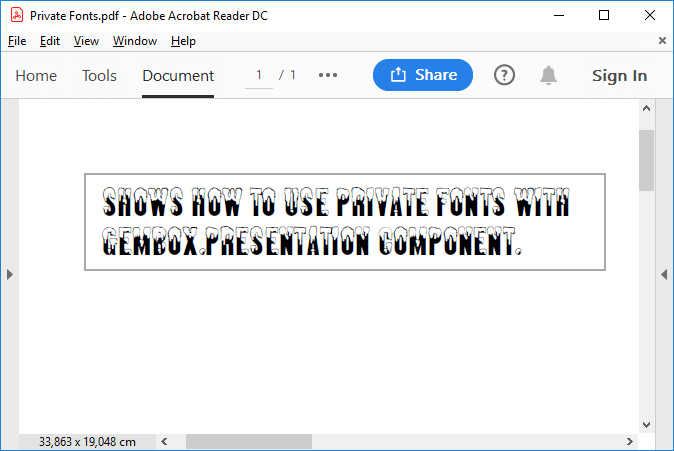Click the horizontal scrollbar left arrow
The width and height of the screenshot is (674, 451).
pos(164,441)
